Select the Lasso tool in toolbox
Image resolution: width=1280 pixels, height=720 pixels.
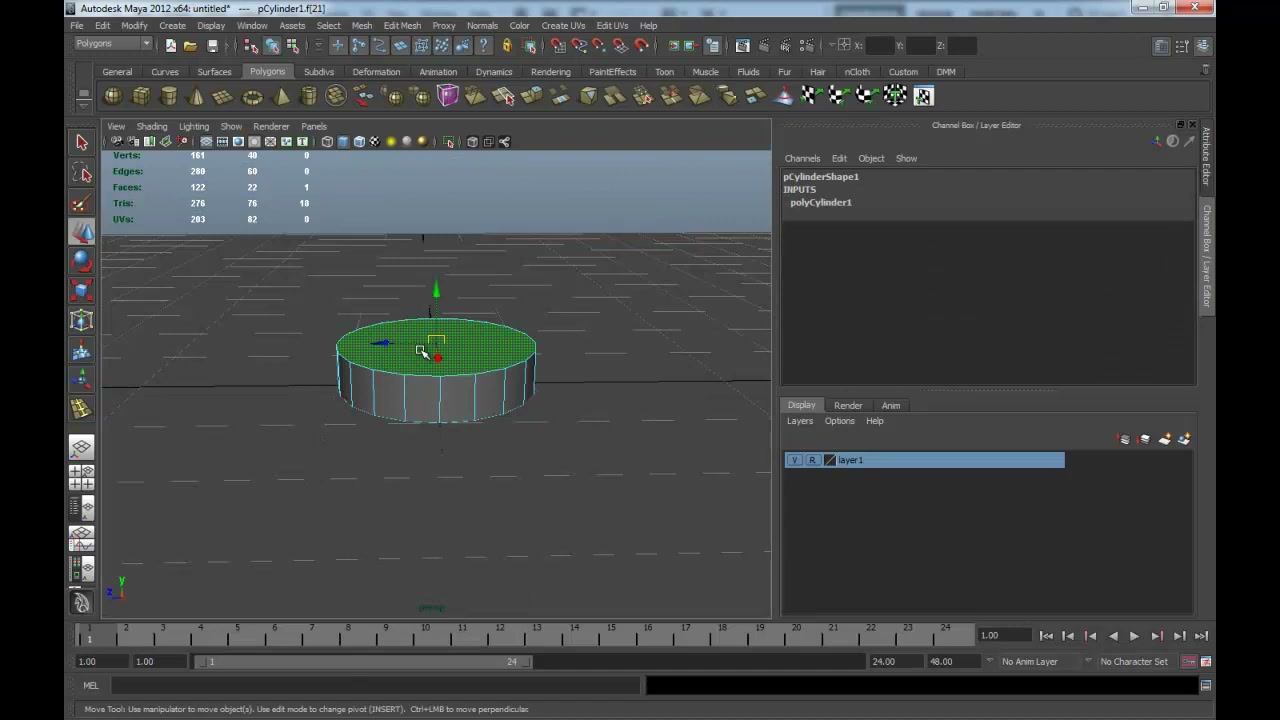click(x=82, y=173)
